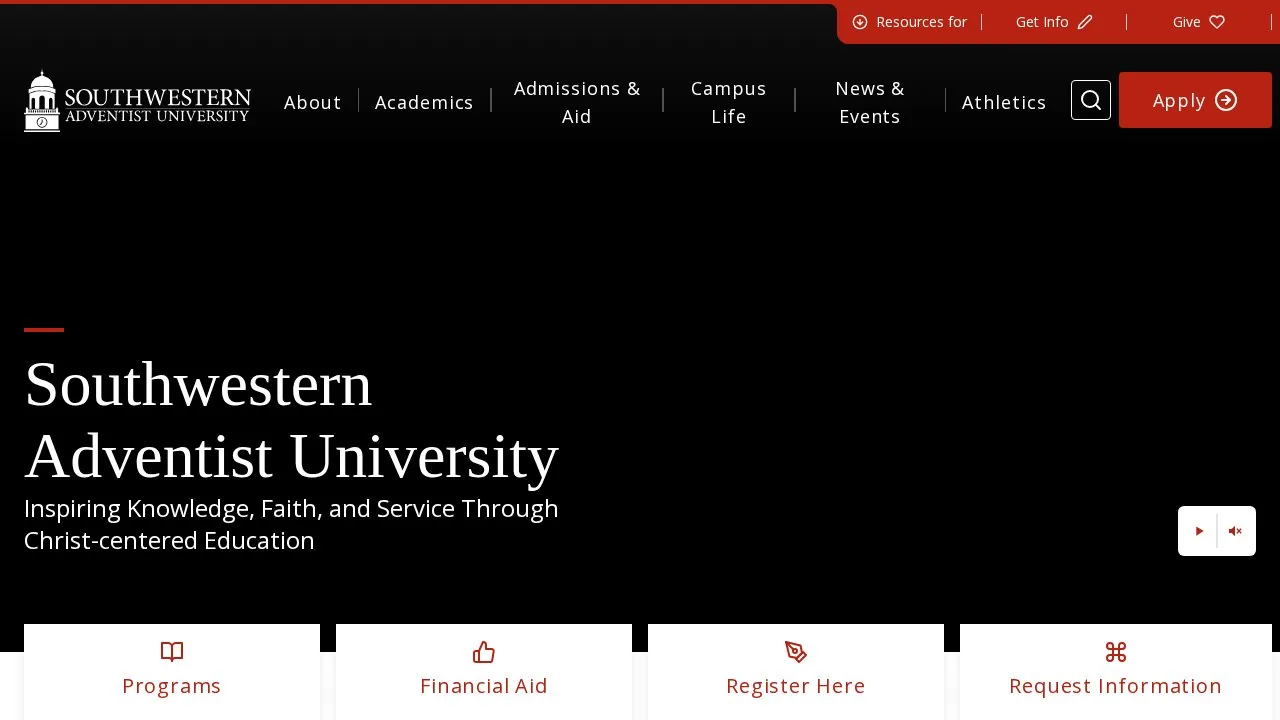Open the Athletics menu
Screen dimensions: 1280x720
(1004, 102)
